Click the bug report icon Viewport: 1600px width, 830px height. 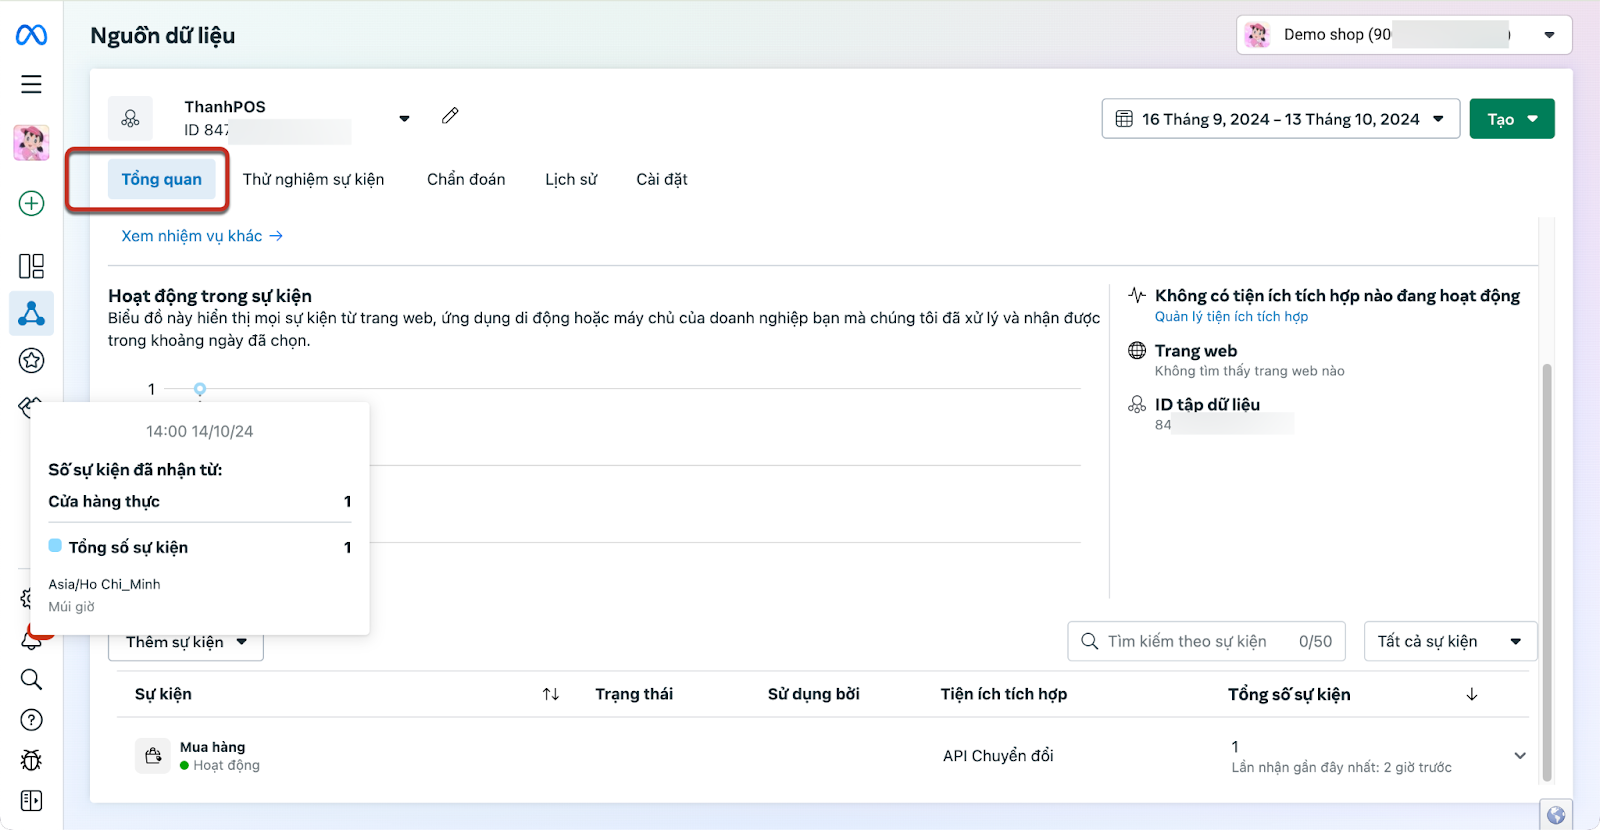31,760
